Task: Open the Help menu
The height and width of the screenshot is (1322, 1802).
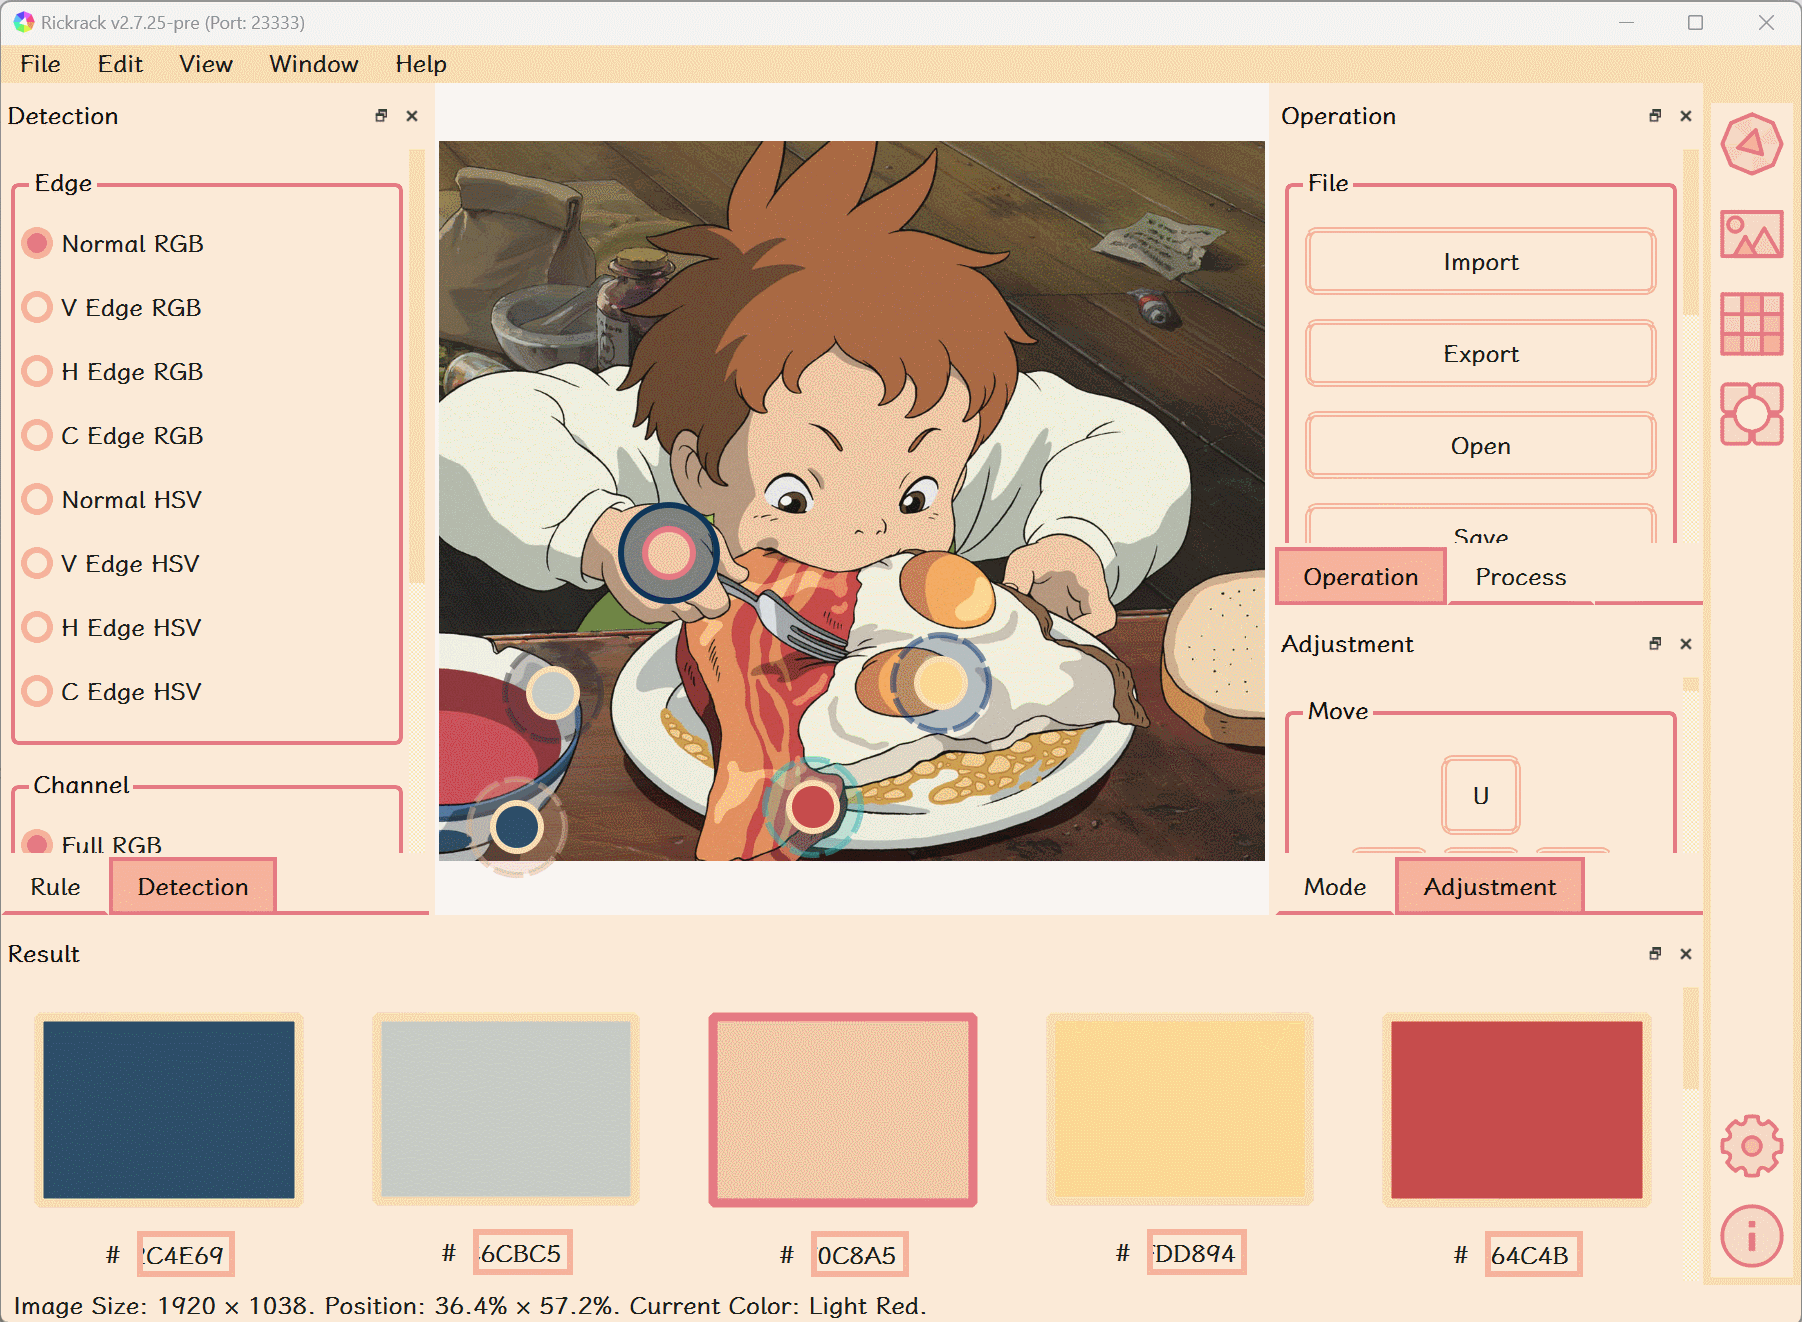Action: [x=421, y=64]
